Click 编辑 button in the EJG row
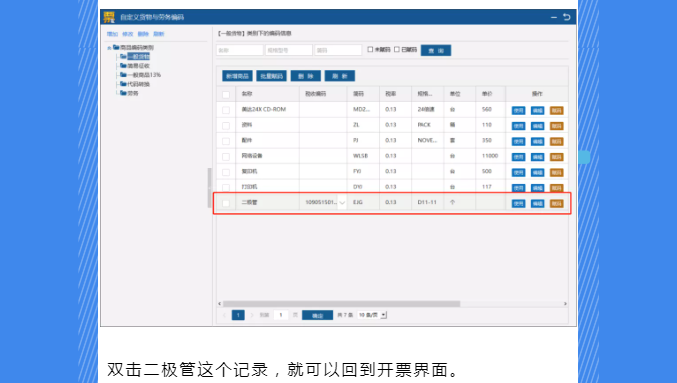677x383 pixels. pos(538,203)
